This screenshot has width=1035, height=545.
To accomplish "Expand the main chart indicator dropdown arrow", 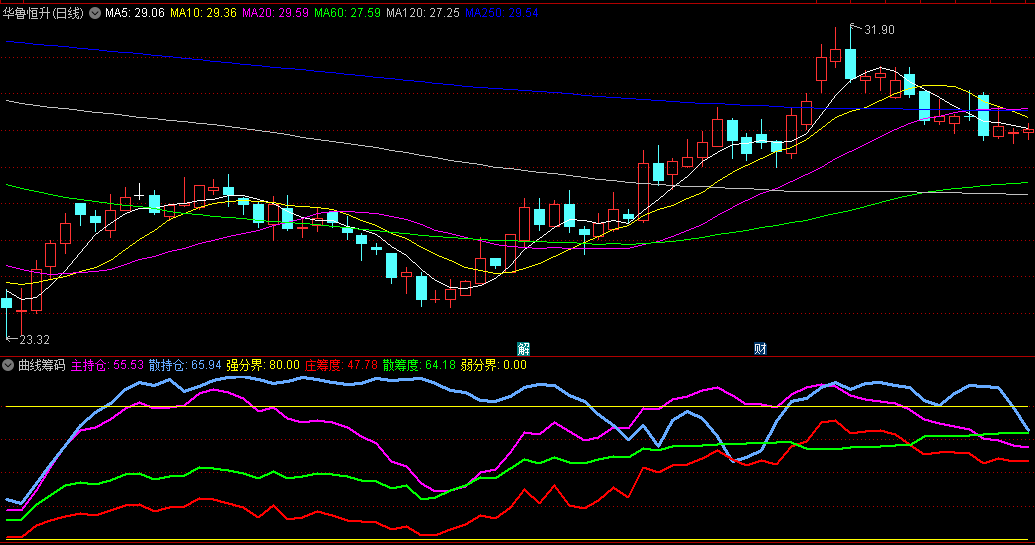I will (x=95, y=13).
